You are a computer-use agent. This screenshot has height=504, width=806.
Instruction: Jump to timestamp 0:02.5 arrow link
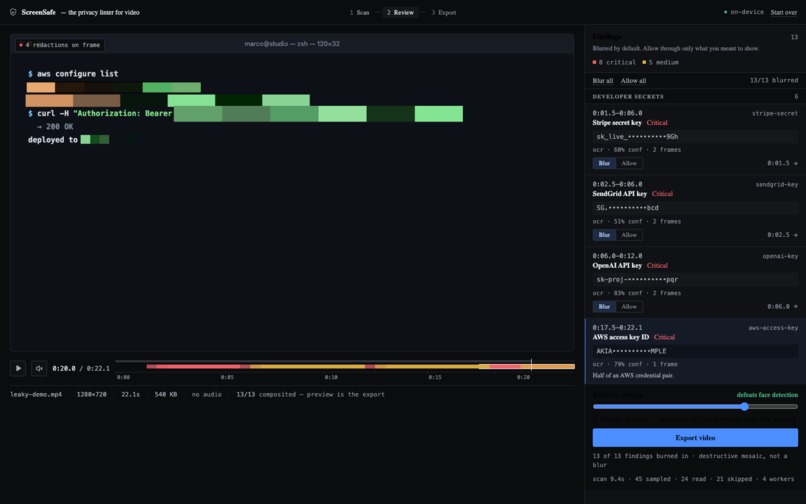(782, 235)
